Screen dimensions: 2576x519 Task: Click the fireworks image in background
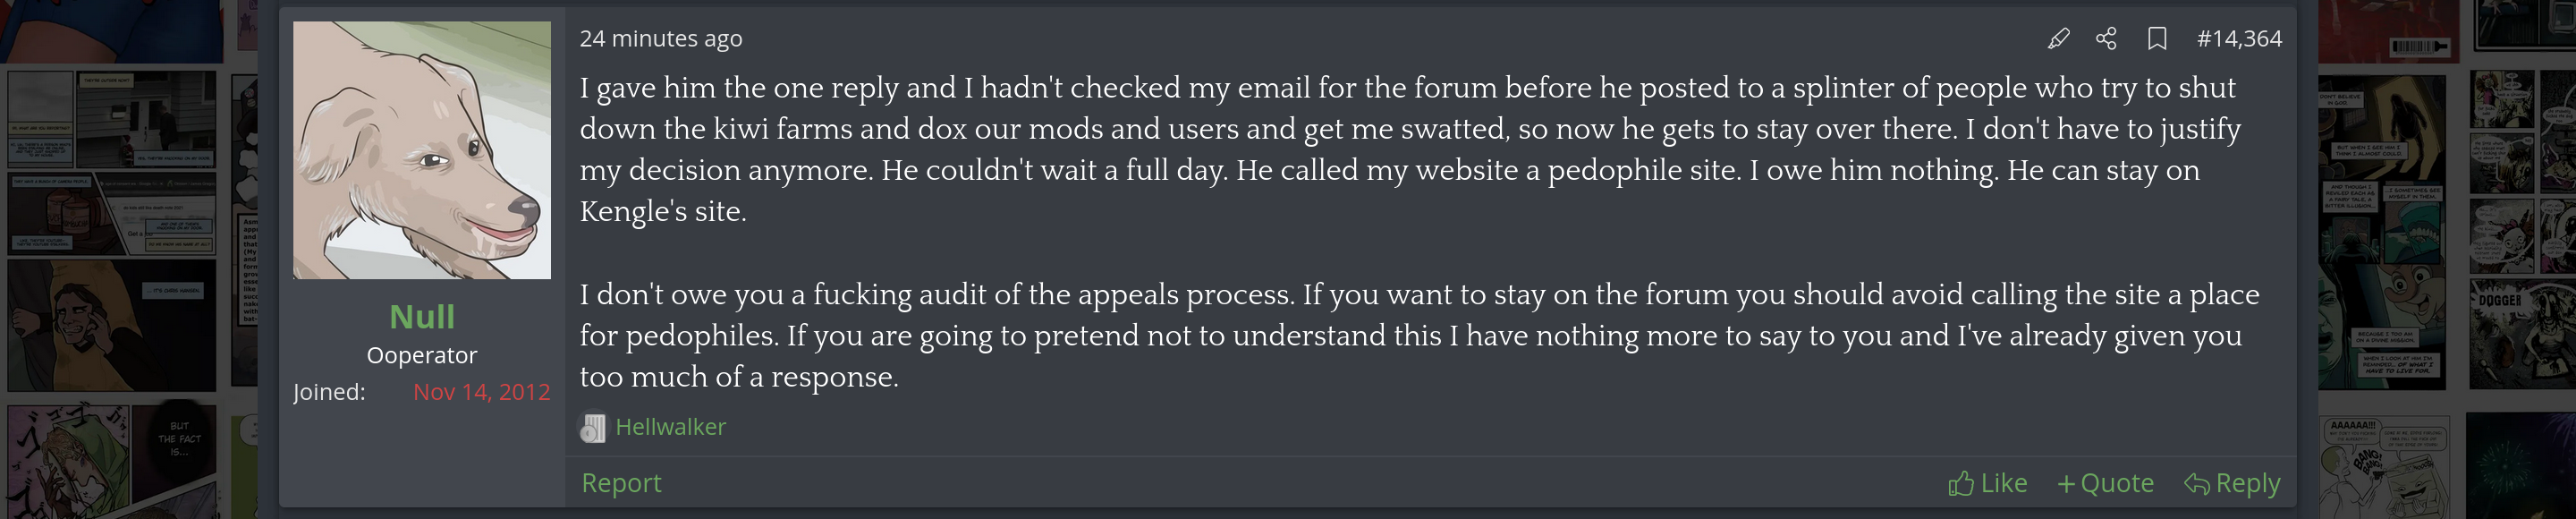(2520, 466)
